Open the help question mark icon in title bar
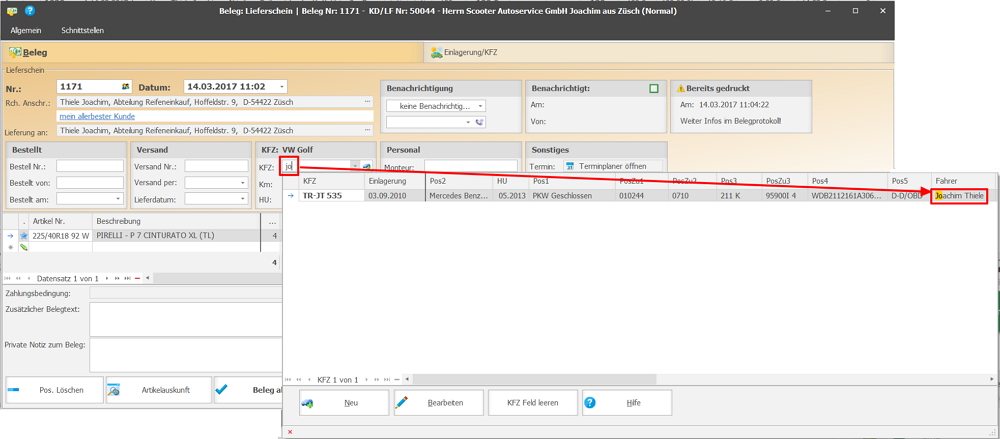The image size is (1000, 439). point(30,11)
